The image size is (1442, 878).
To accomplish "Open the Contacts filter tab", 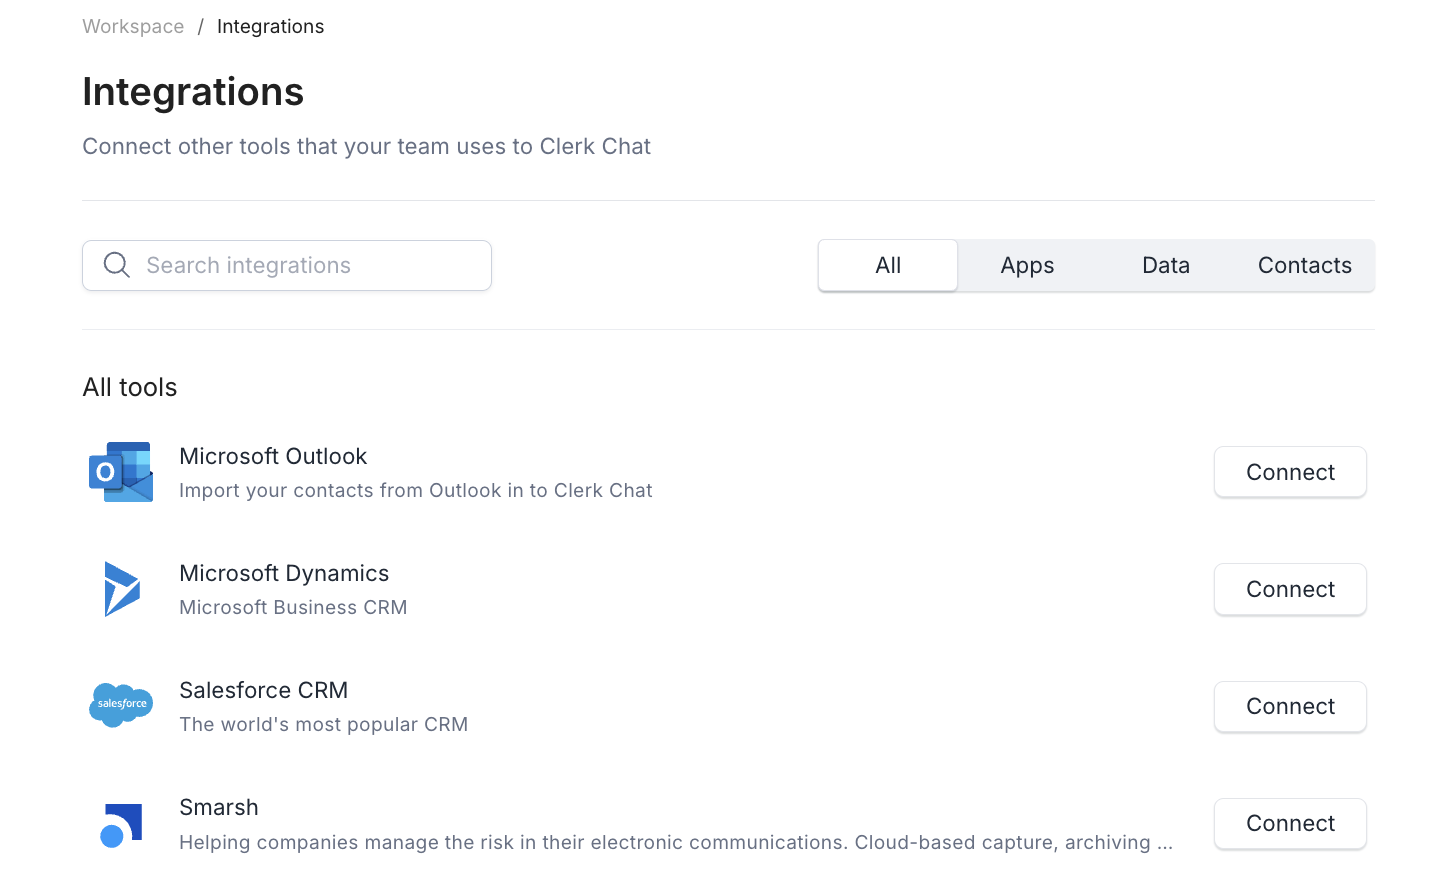I will tap(1304, 265).
